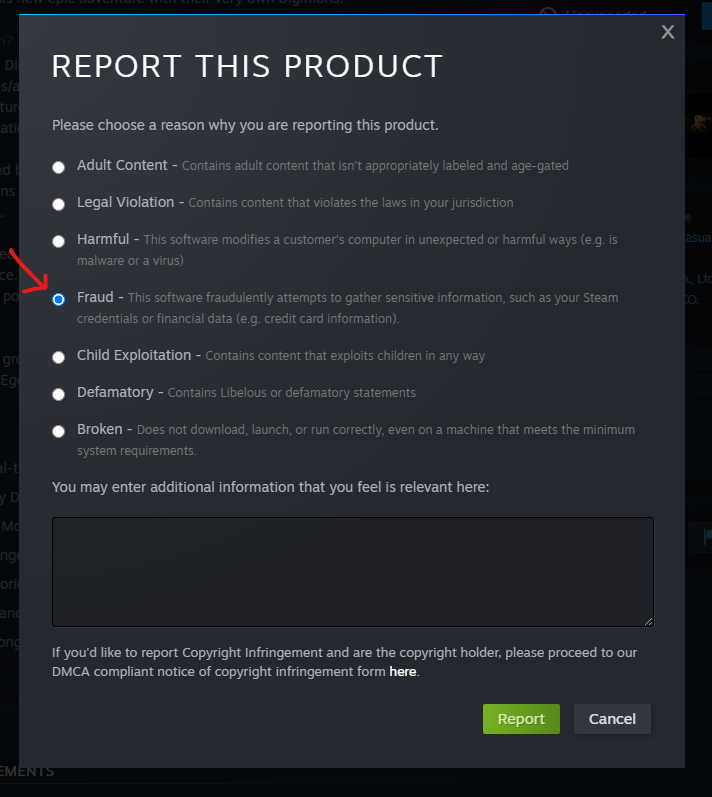Click the 'Child Exploitation' label text
Viewport: 712px width, 797px height.
134,355
